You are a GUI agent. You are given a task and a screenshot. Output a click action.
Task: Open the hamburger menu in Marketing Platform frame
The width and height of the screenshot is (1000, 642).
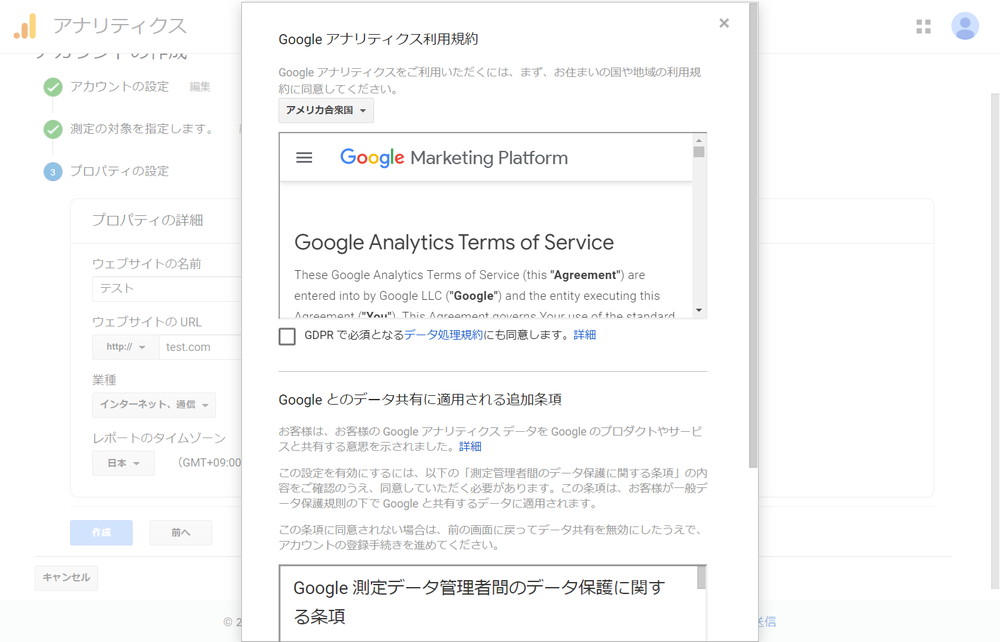tap(304, 157)
